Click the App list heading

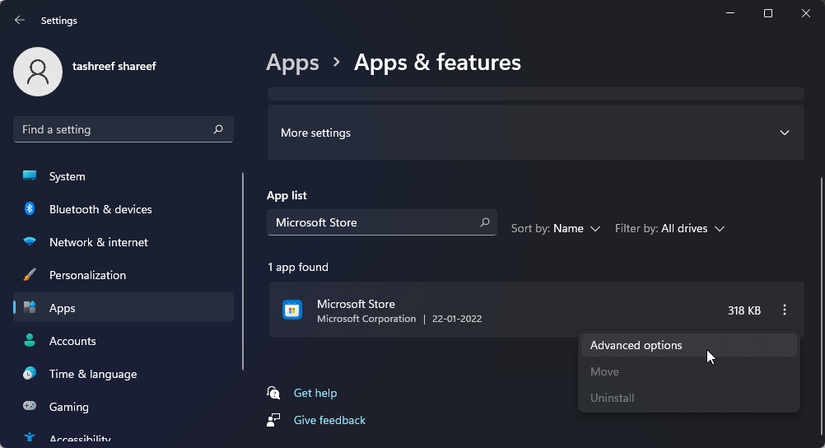[x=287, y=195]
